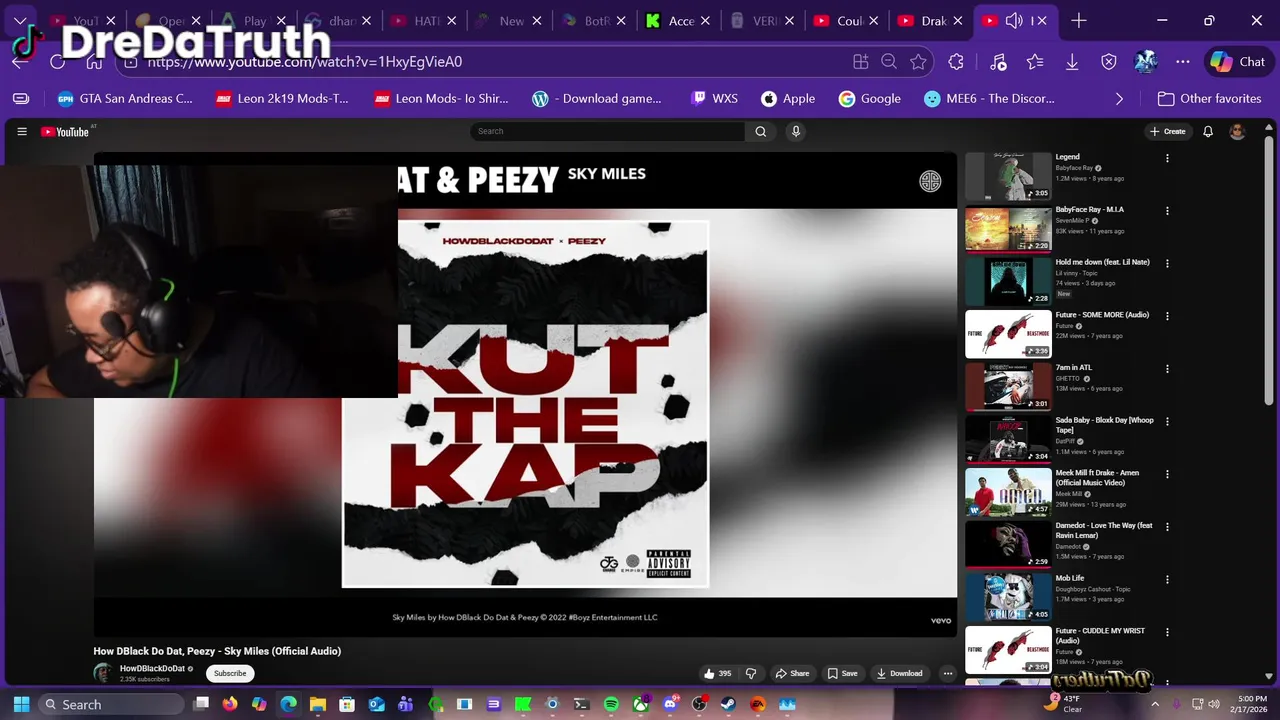Dislike the Sky Miles video
The width and height of the screenshot is (1280, 720).
[x=751, y=673]
